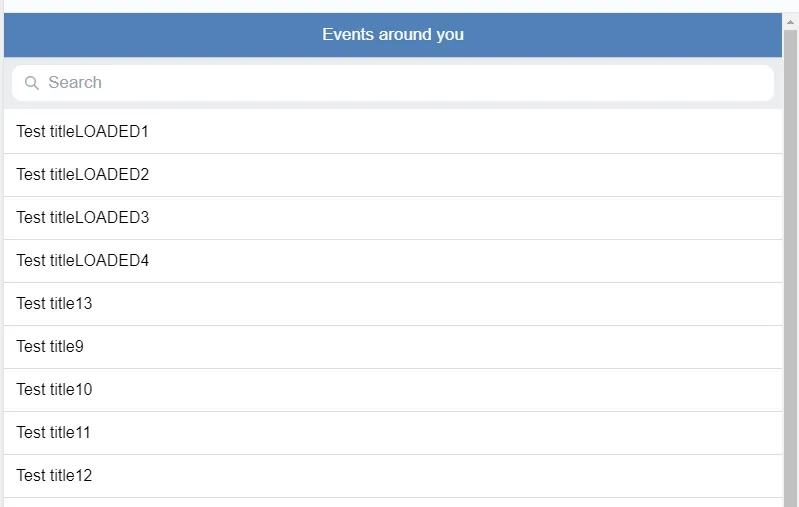799x507 pixels.
Task: Open the last LOADED event row
Action: (x=82, y=260)
